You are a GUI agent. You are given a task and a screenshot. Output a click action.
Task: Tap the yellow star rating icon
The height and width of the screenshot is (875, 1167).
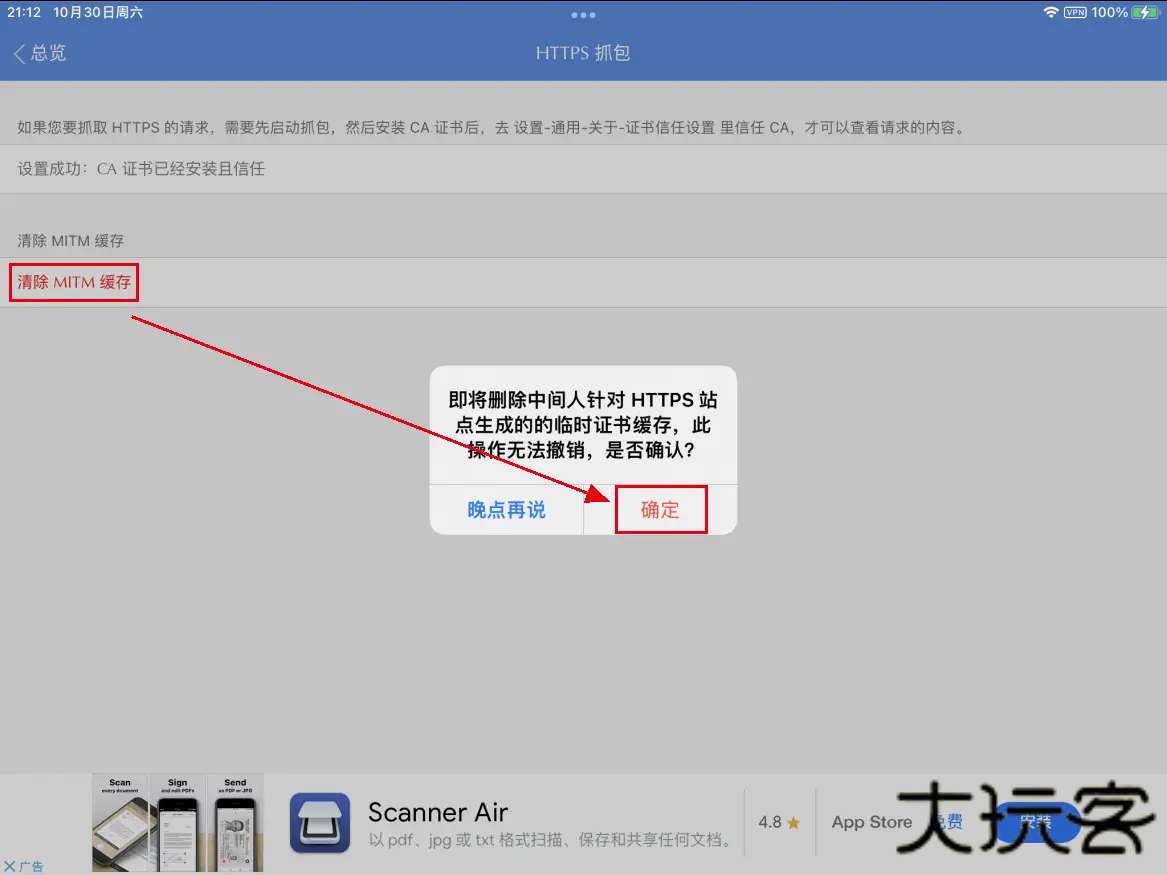click(794, 822)
